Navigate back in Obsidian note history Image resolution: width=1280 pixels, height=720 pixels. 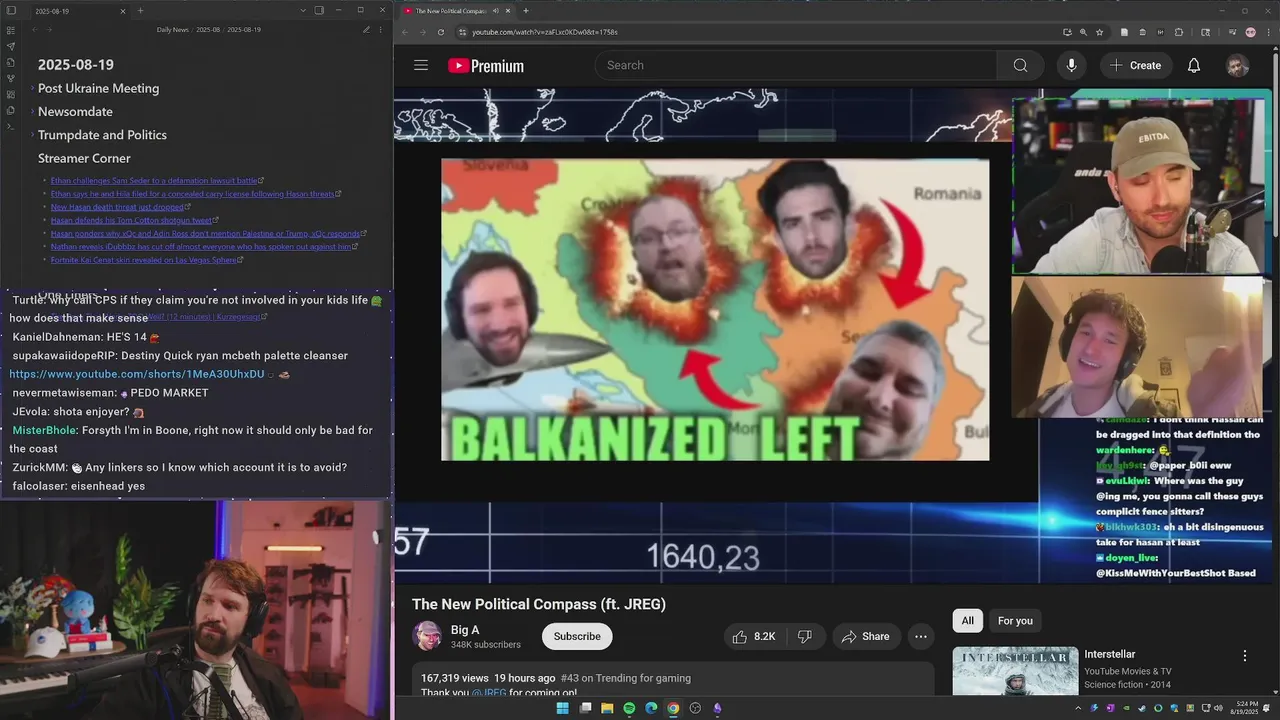coord(35,30)
